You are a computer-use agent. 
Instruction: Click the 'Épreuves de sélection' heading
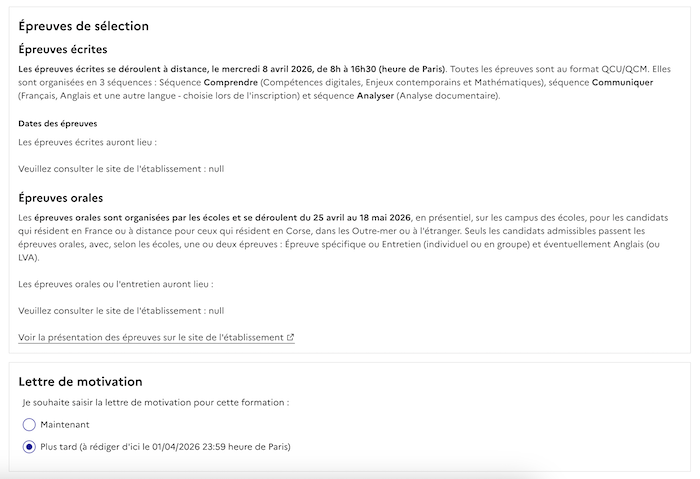tap(83, 26)
